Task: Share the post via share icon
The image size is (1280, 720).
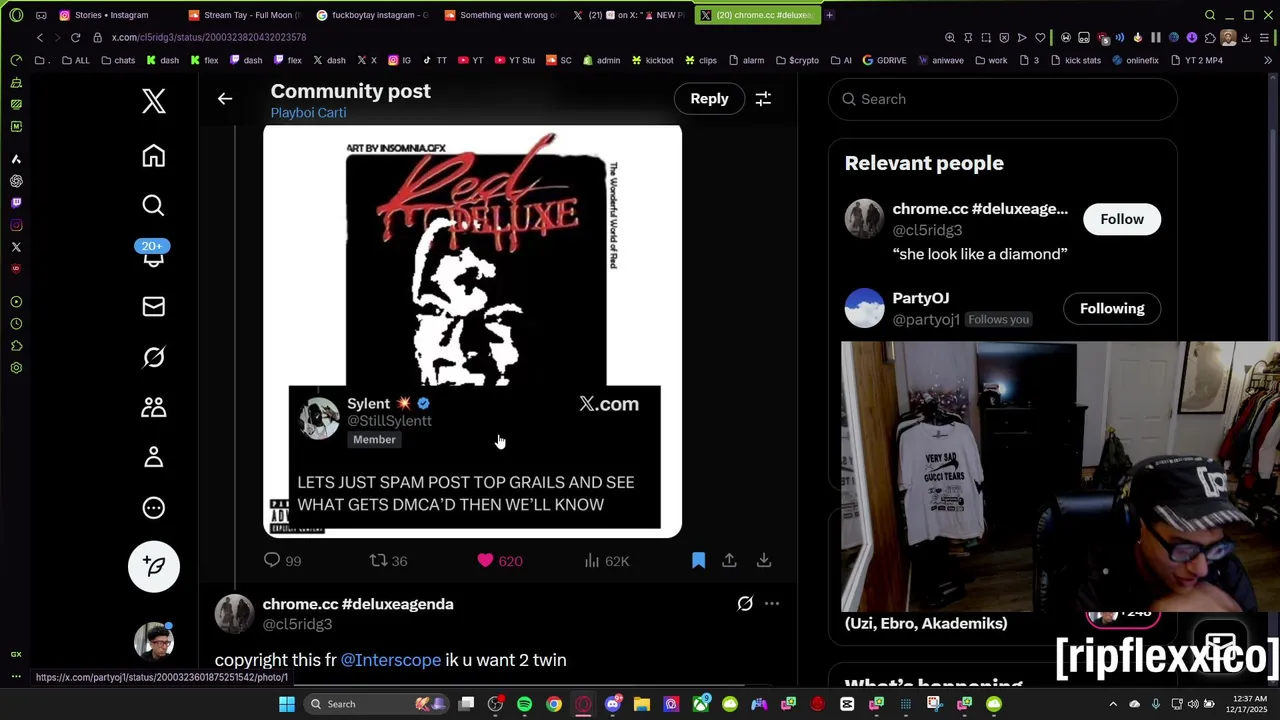Action: pyautogui.click(x=730, y=561)
